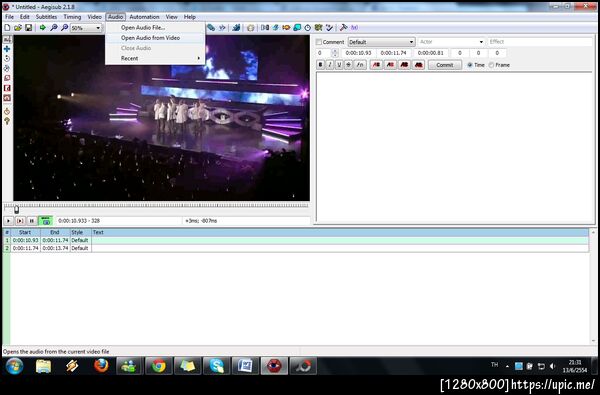The width and height of the screenshot is (600, 395).
Task: Select the rectangle Clip tool
Action: (x=7, y=88)
